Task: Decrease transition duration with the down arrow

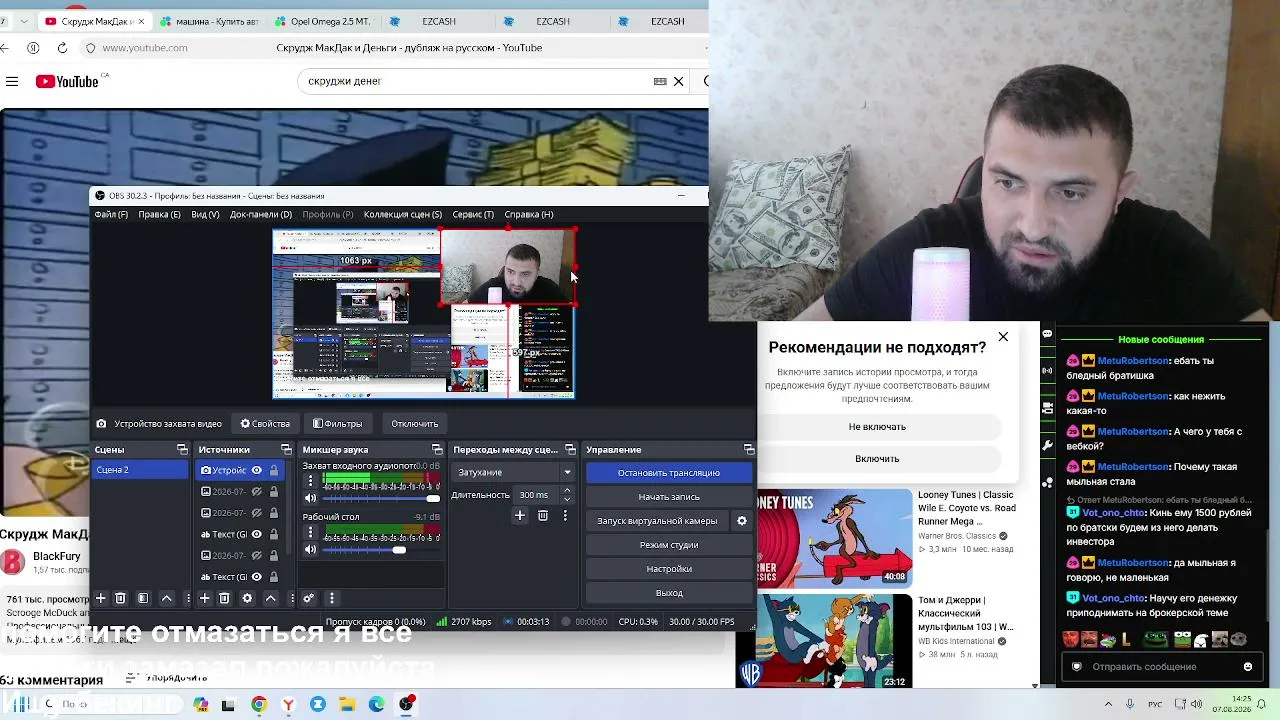Action: pyautogui.click(x=567, y=498)
